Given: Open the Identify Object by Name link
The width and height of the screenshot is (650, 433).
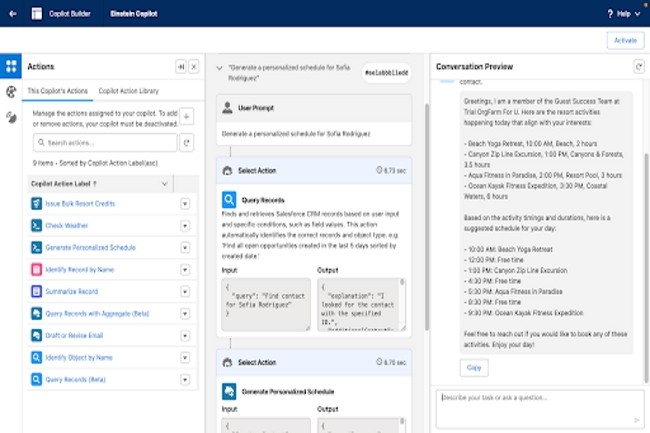Looking at the screenshot, I should click(x=79, y=357).
